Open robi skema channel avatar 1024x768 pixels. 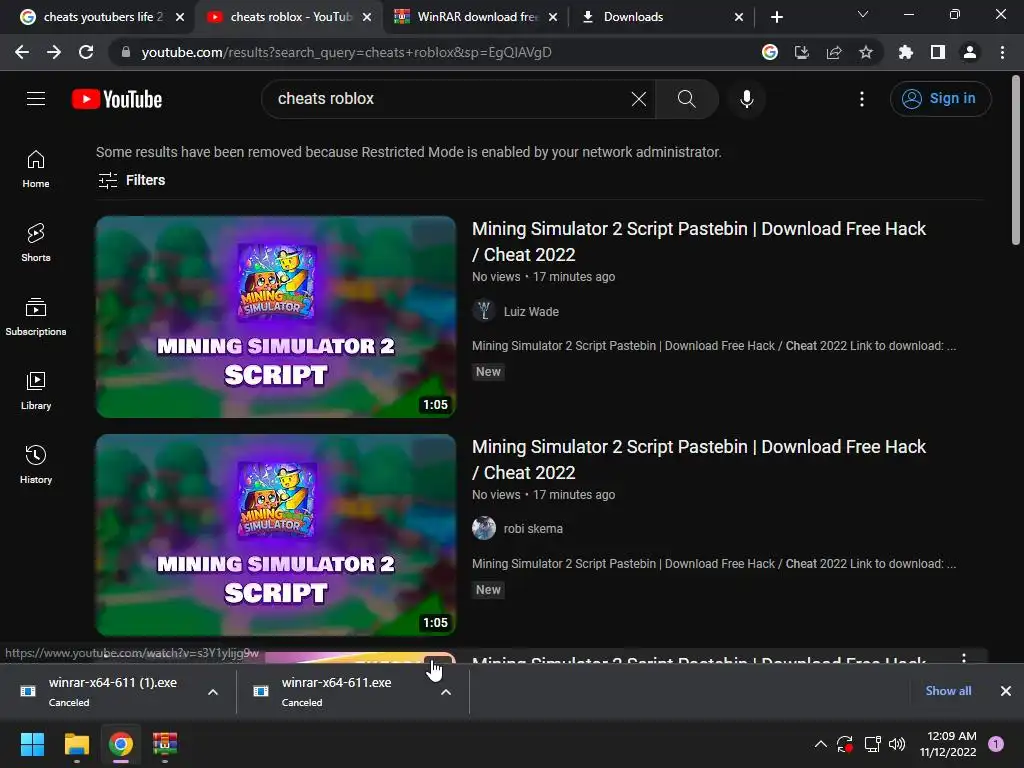tap(484, 528)
